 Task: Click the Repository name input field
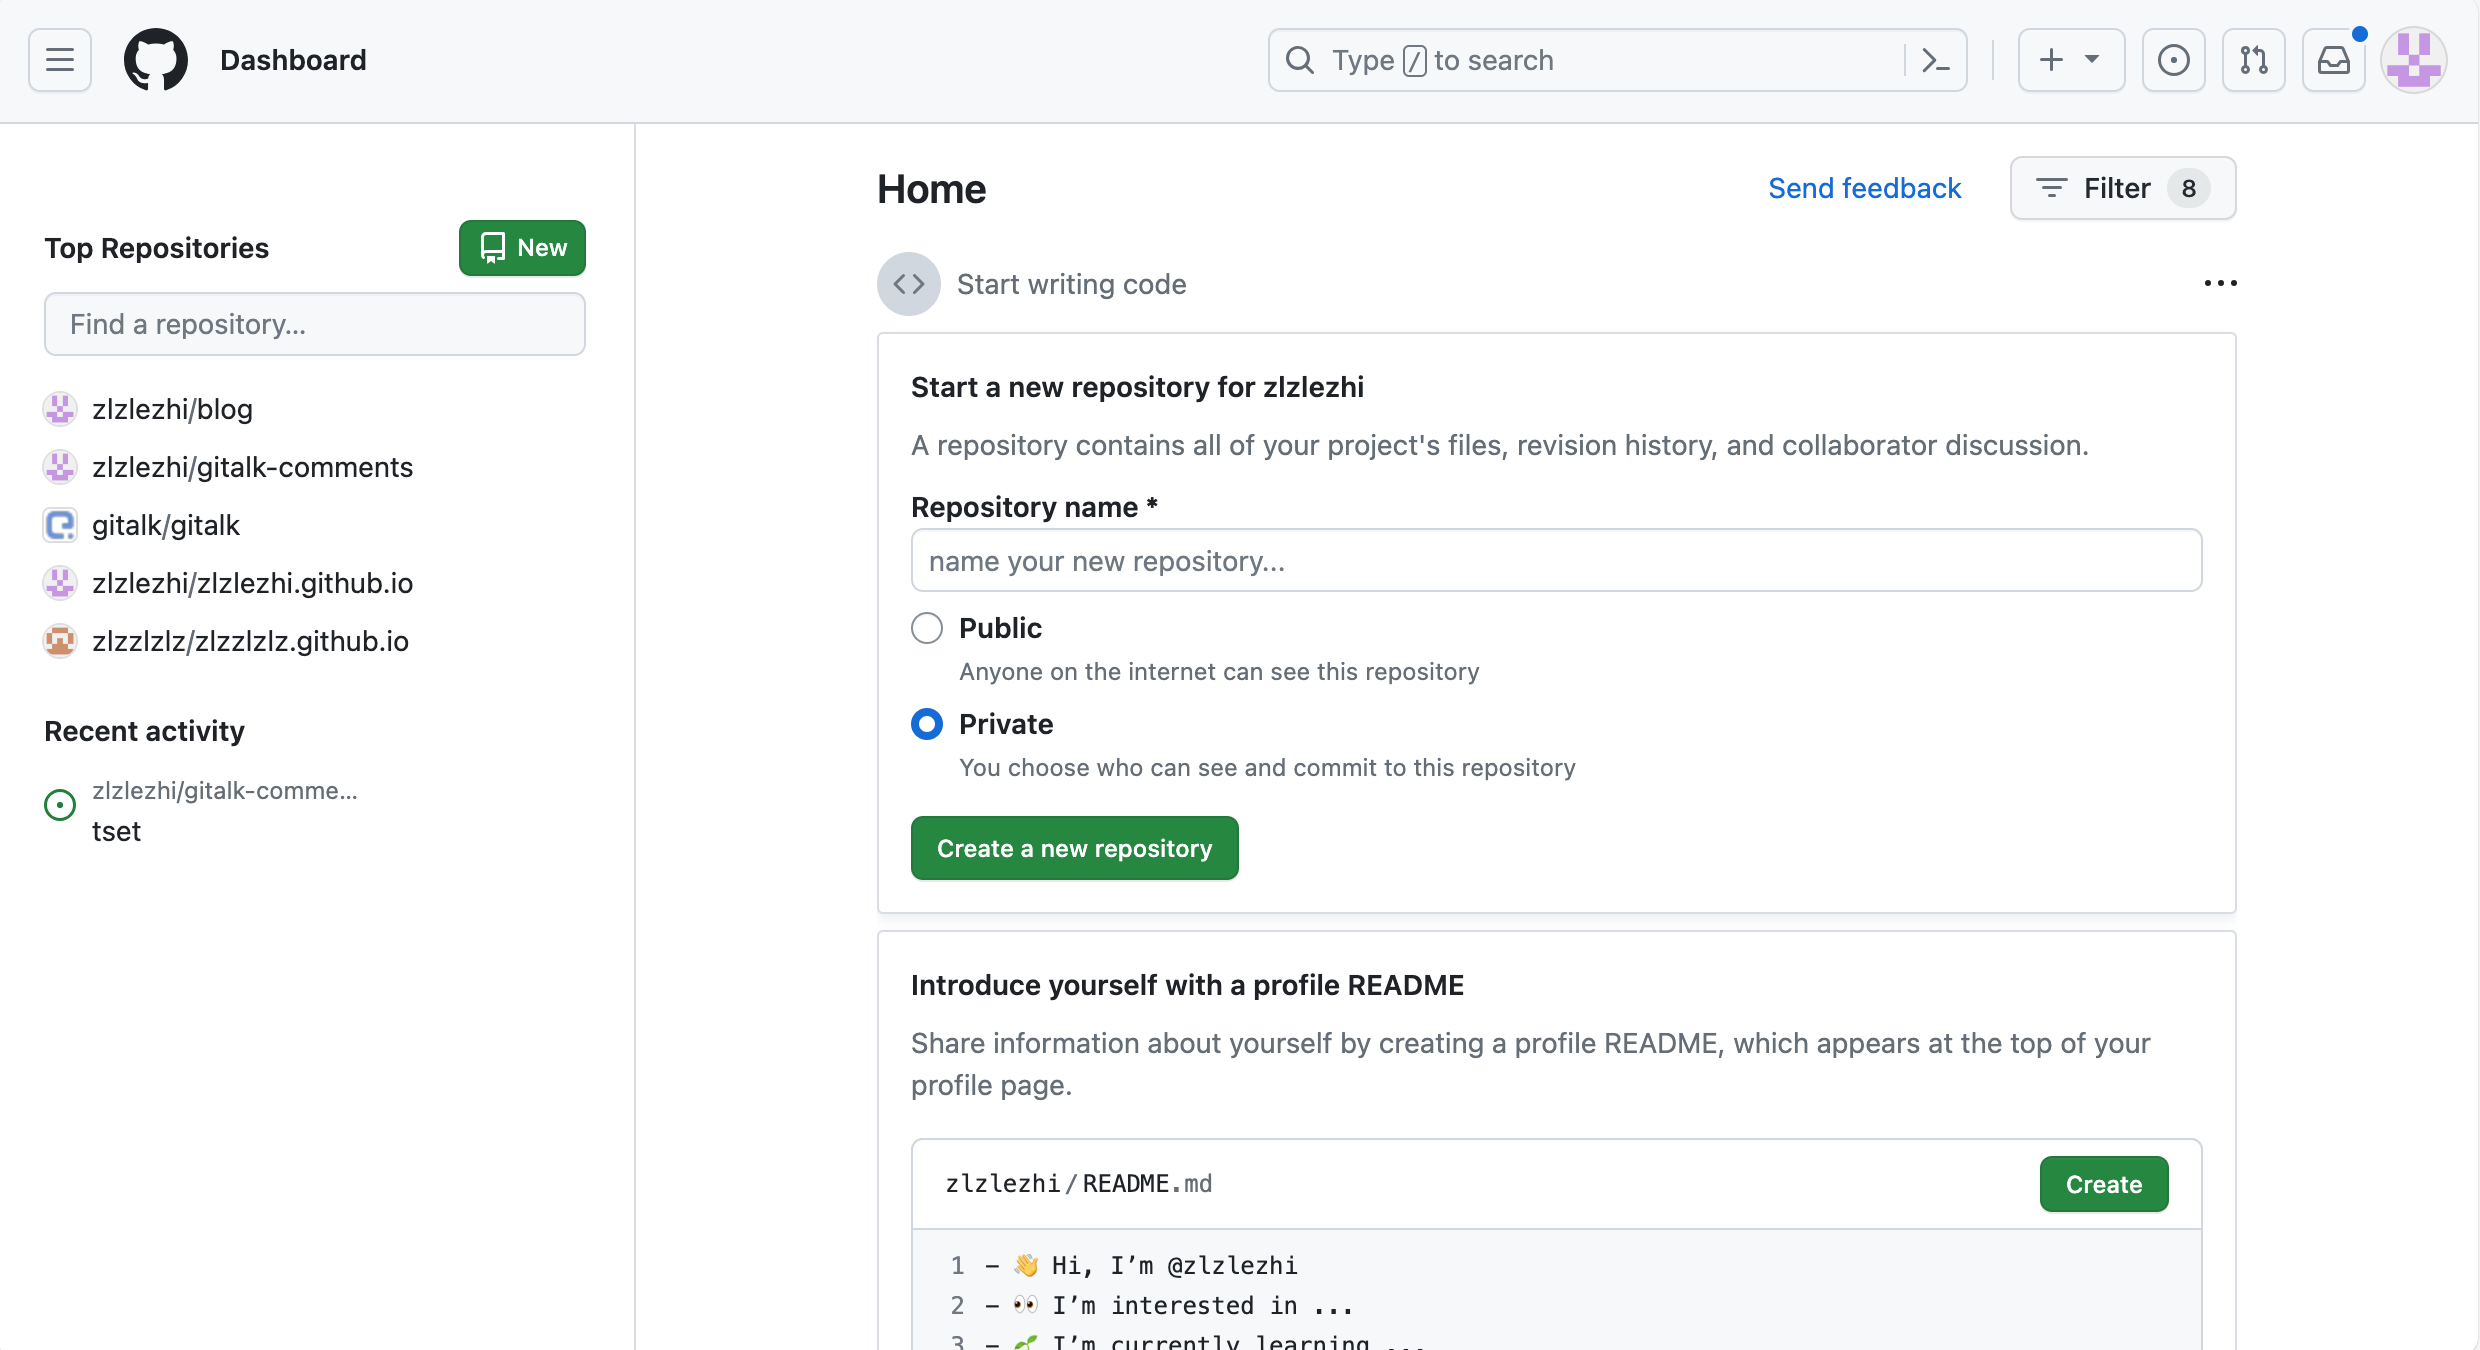(1556, 561)
